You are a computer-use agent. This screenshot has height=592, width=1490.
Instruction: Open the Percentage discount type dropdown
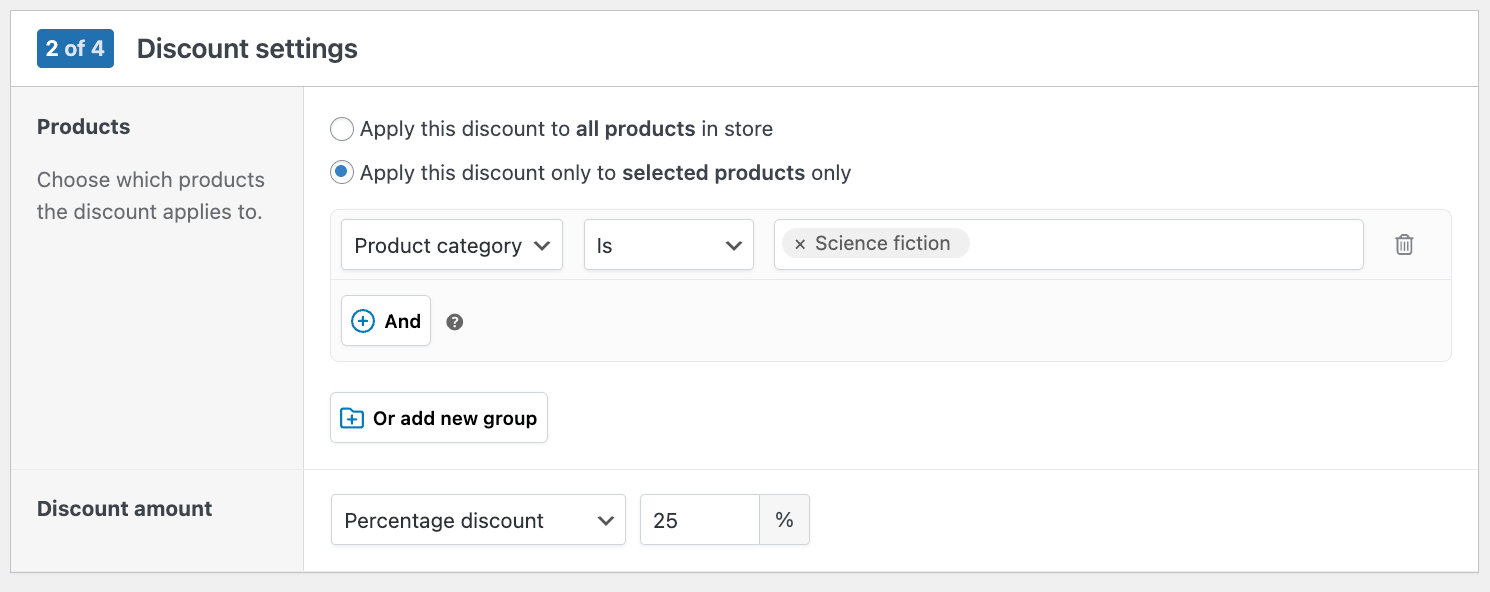478,520
